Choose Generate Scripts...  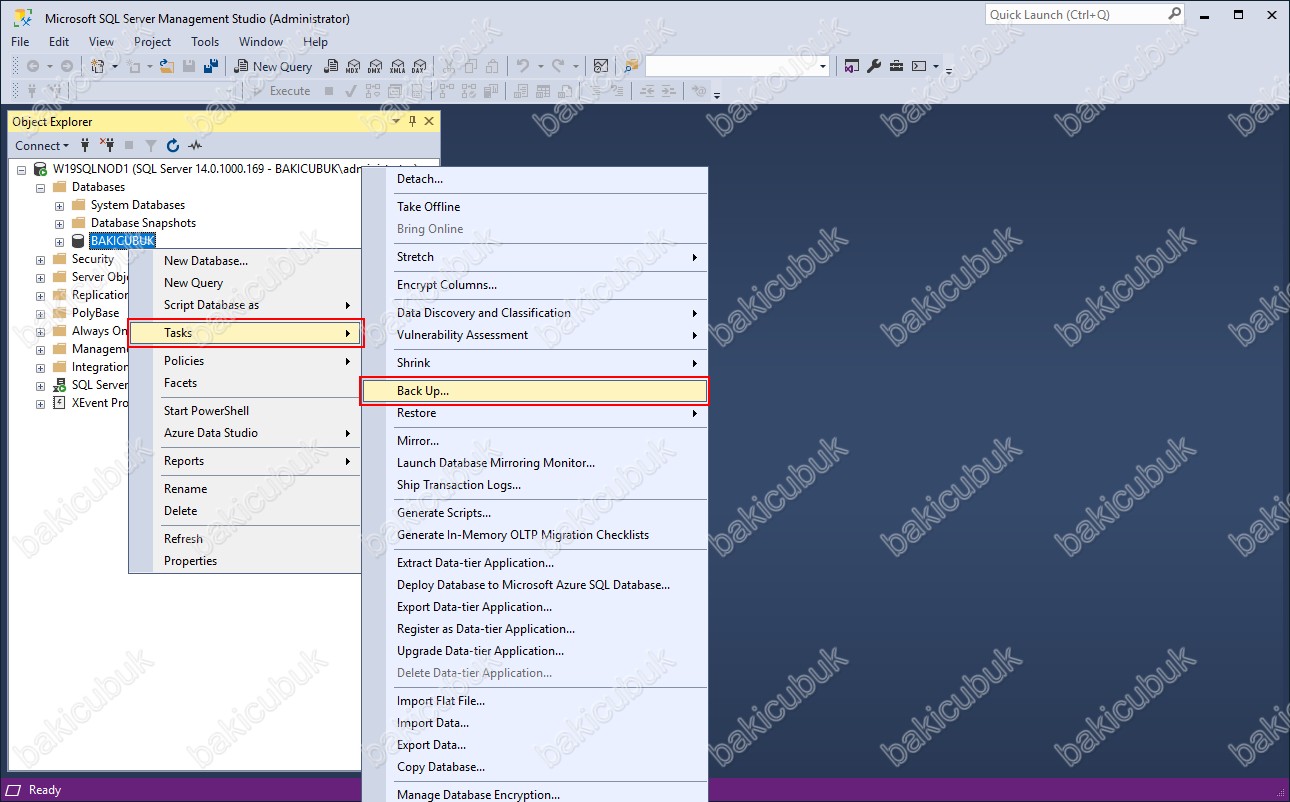tap(534, 513)
